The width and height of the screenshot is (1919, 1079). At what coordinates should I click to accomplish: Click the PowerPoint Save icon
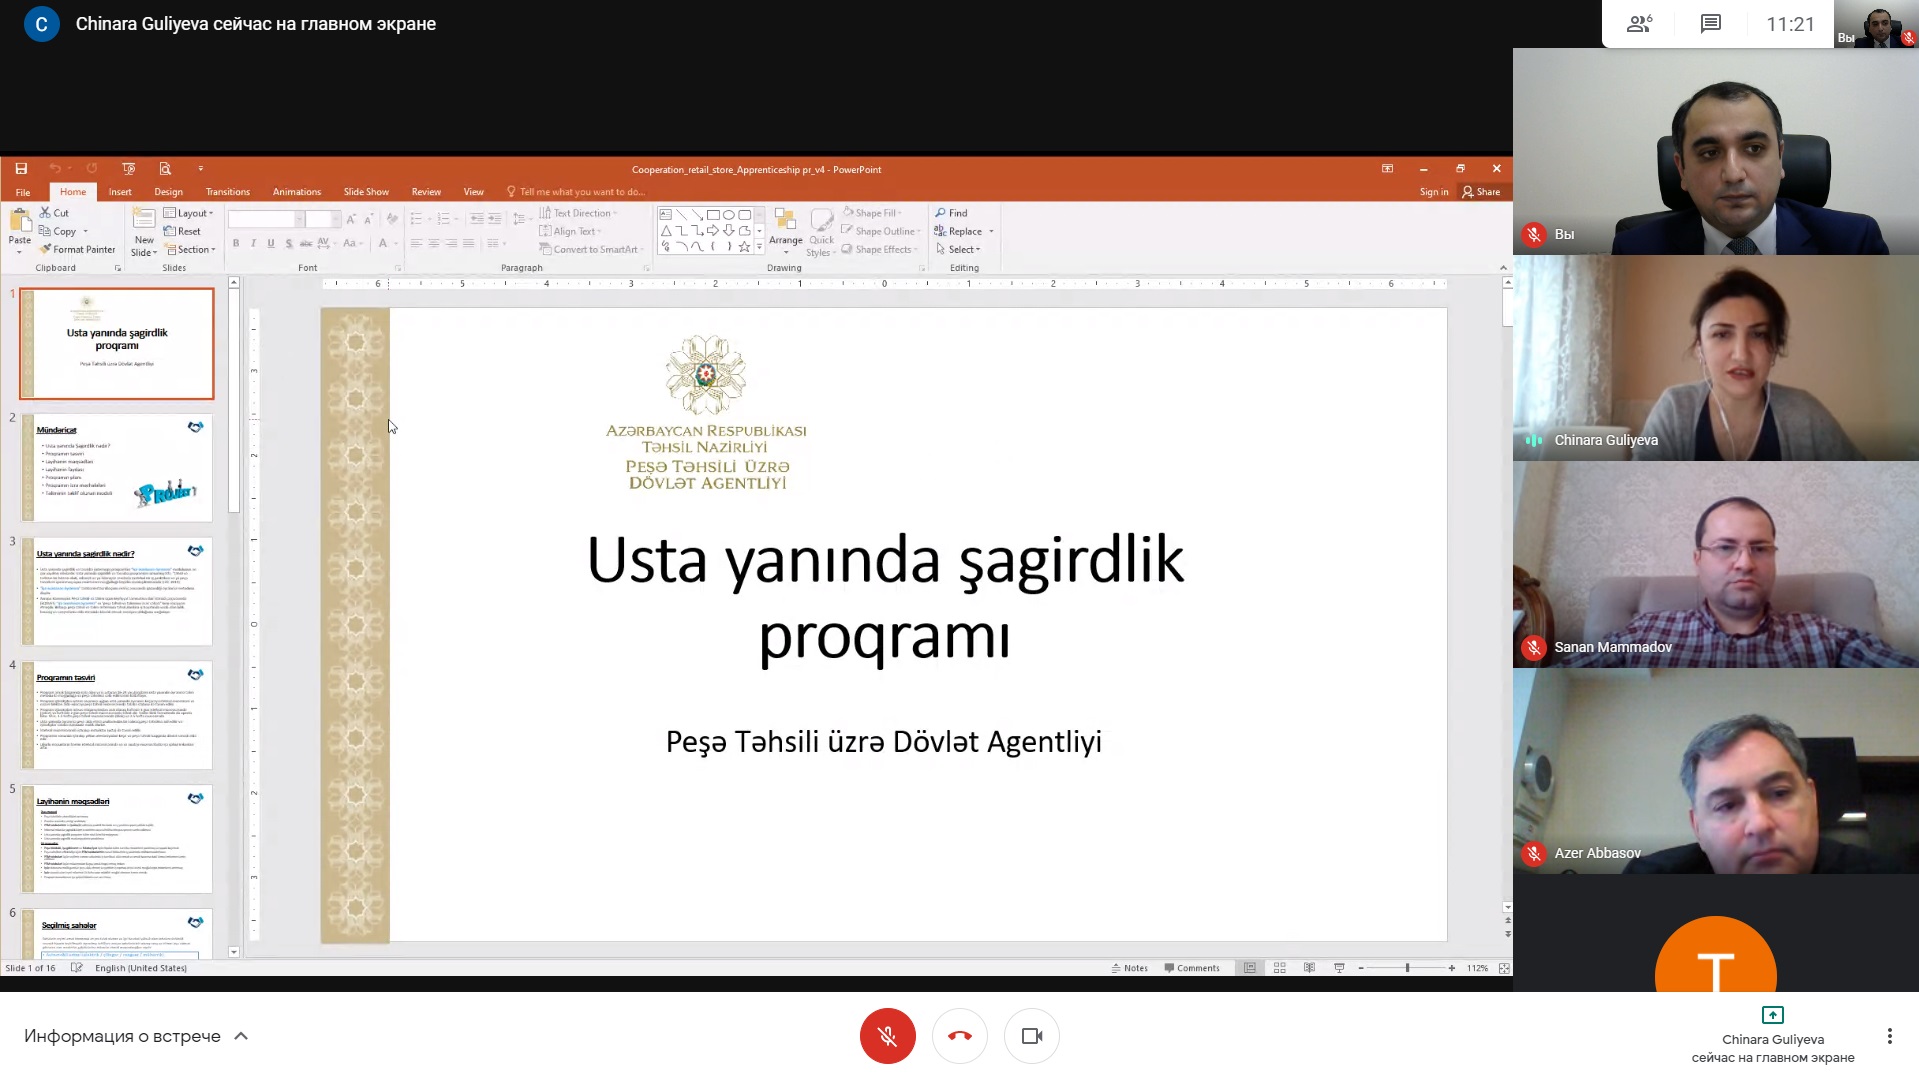[21, 169]
